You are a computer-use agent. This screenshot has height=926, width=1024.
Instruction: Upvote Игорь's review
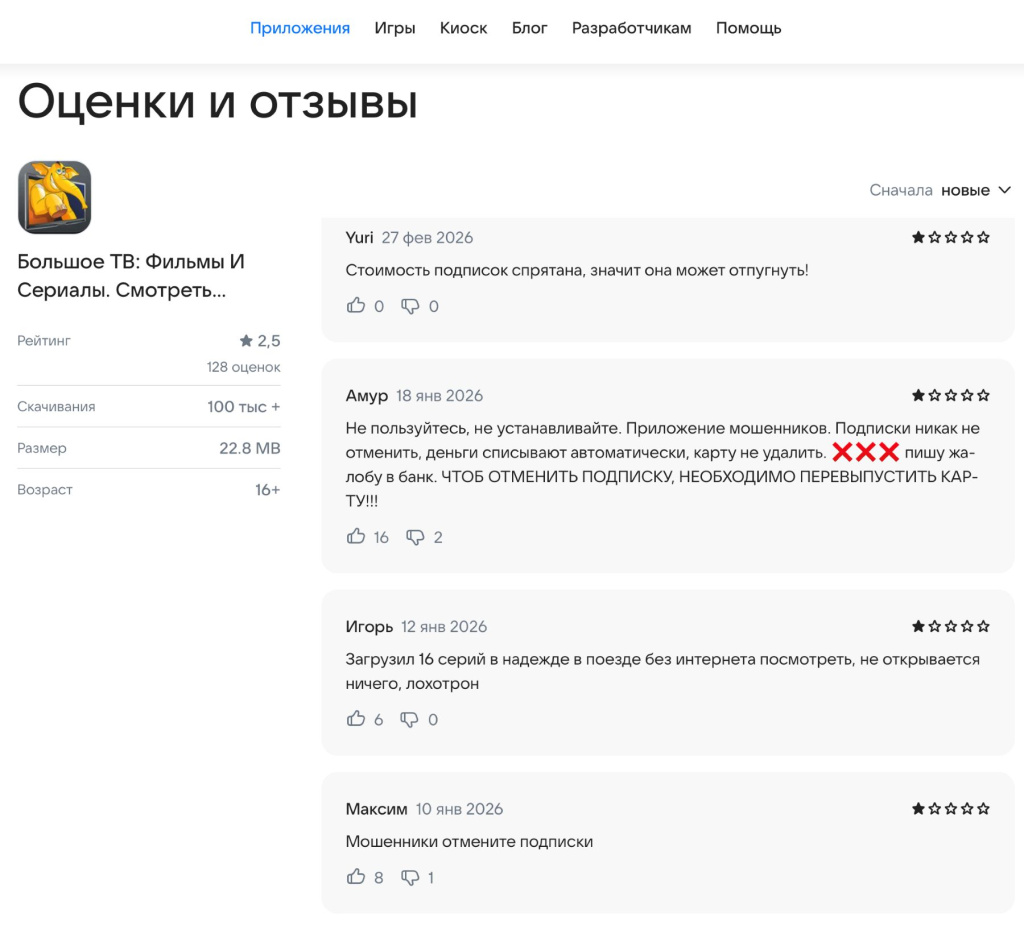pos(356,719)
